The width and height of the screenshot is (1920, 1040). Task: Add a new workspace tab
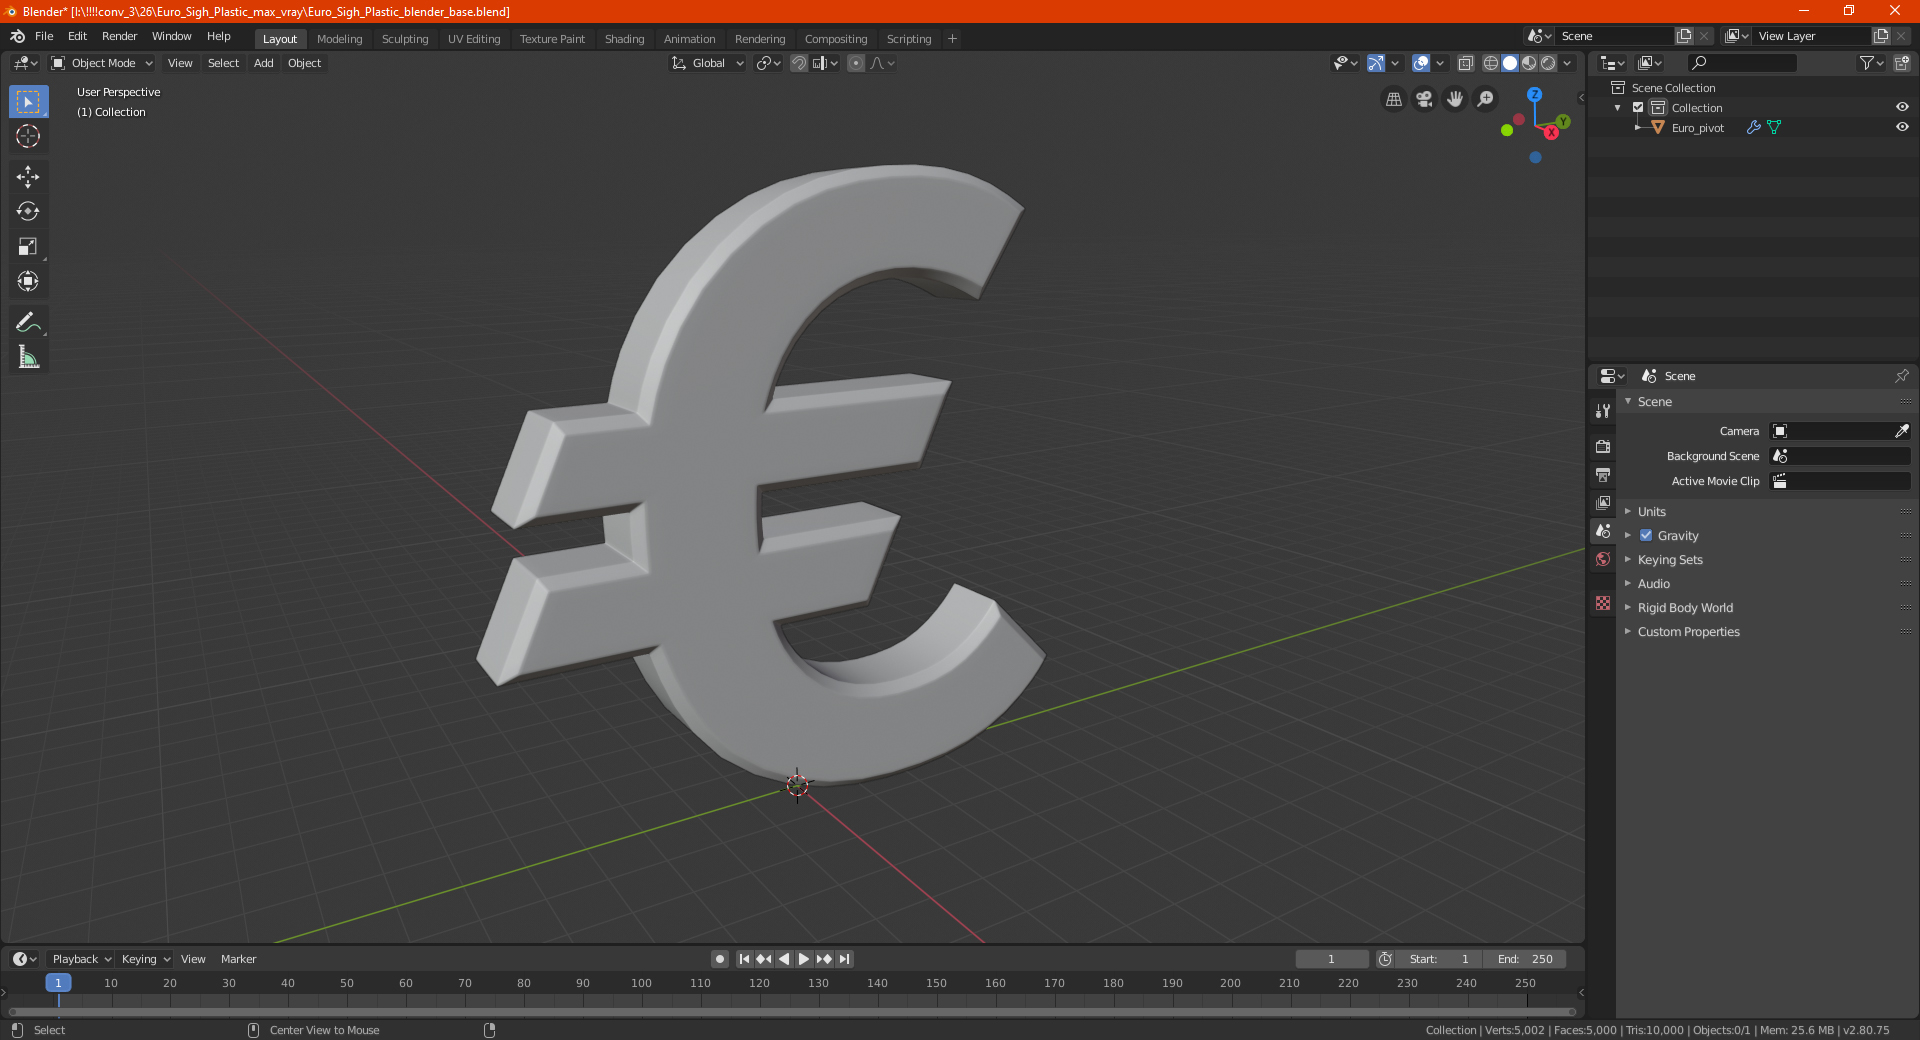click(952, 39)
